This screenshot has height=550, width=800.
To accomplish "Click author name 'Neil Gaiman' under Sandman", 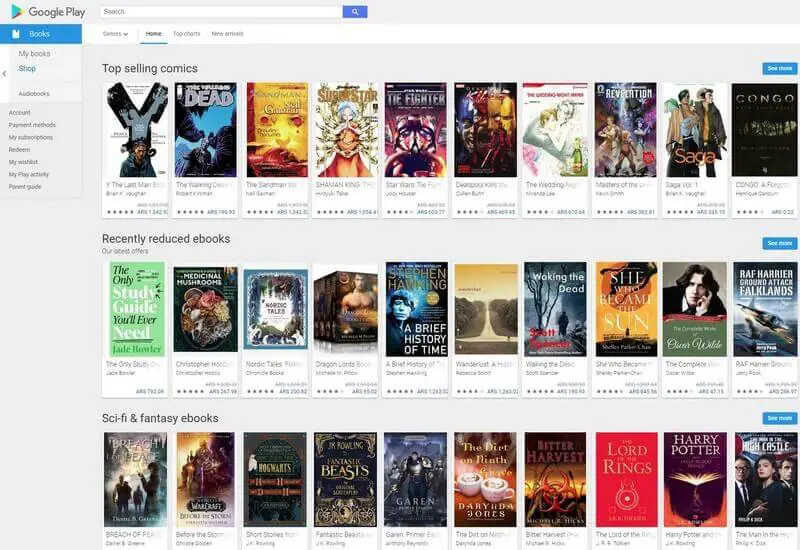I will tap(260, 193).
